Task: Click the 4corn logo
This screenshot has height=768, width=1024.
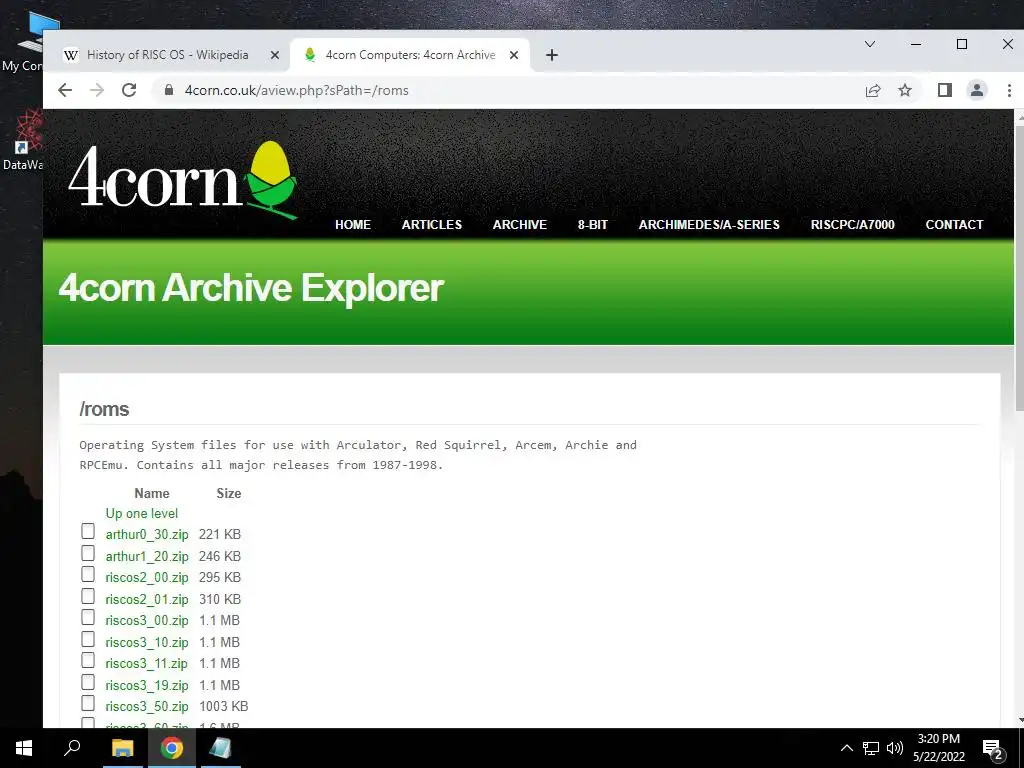Action: click(x=183, y=179)
